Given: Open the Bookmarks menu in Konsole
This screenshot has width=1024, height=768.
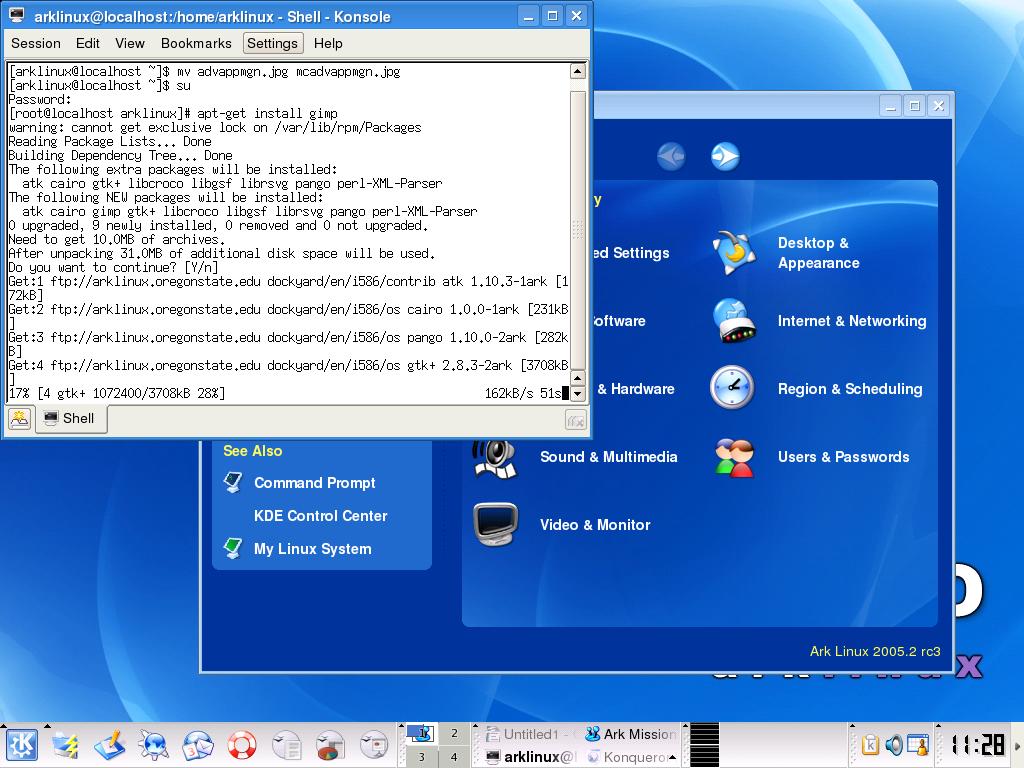Looking at the screenshot, I should click(x=196, y=43).
